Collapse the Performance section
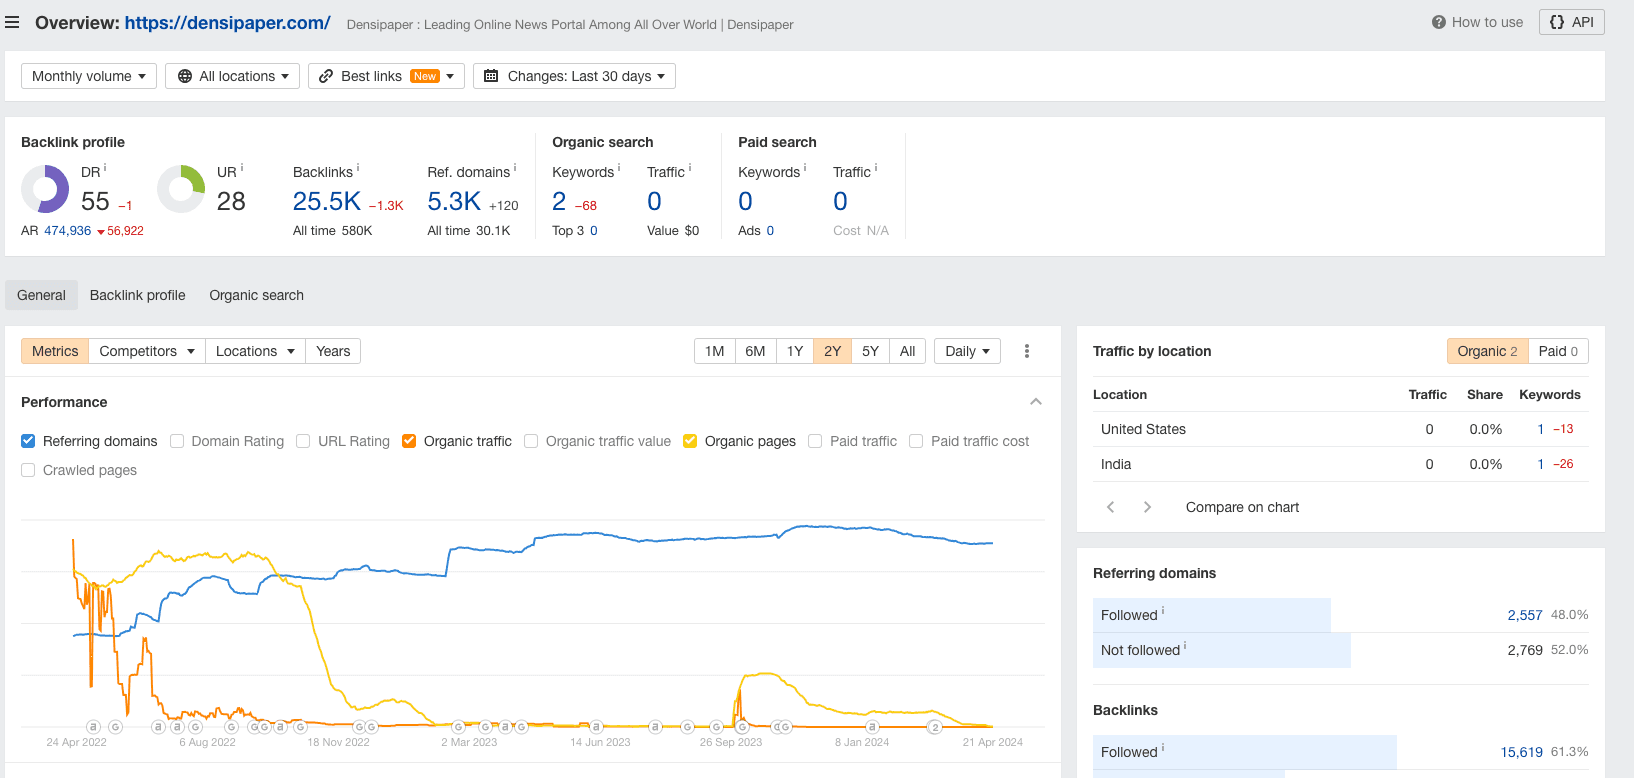1634x778 pixels. [1036, 402]
